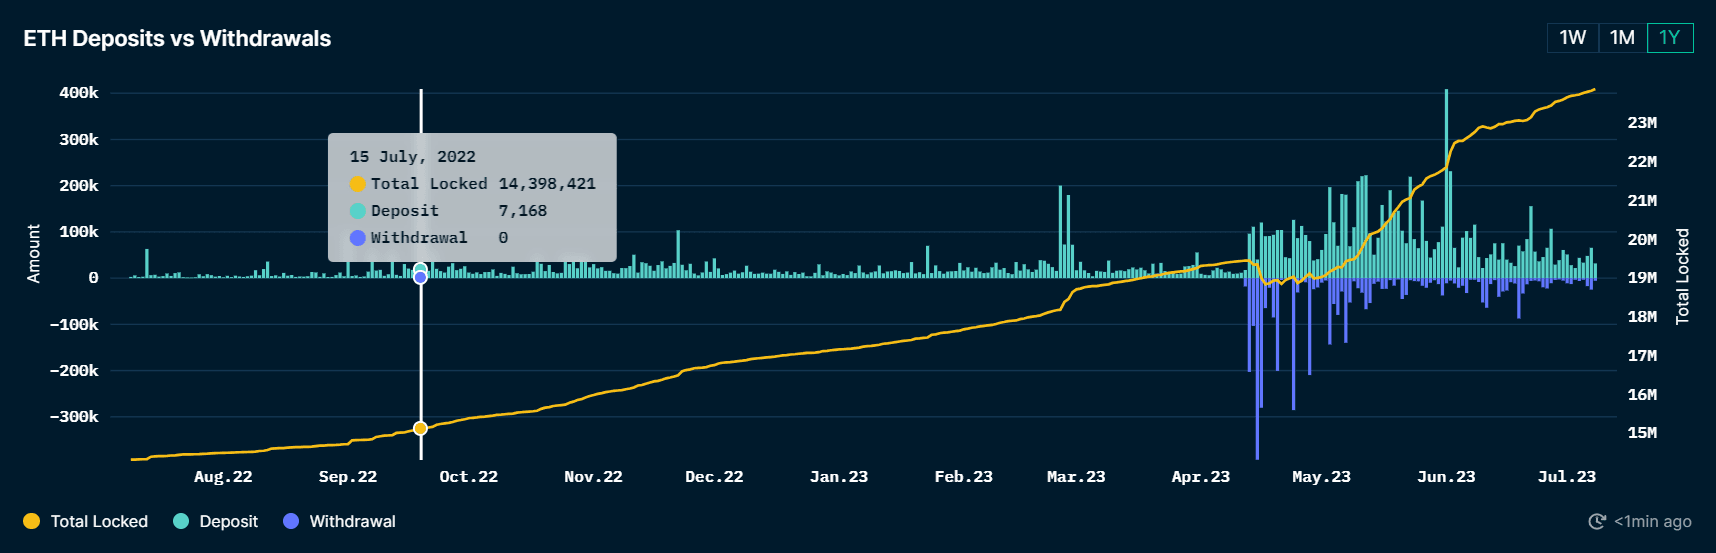The image size is (1716, 553).
Task: Select the 1M time range tab
Action: (x=1622, y=38)
